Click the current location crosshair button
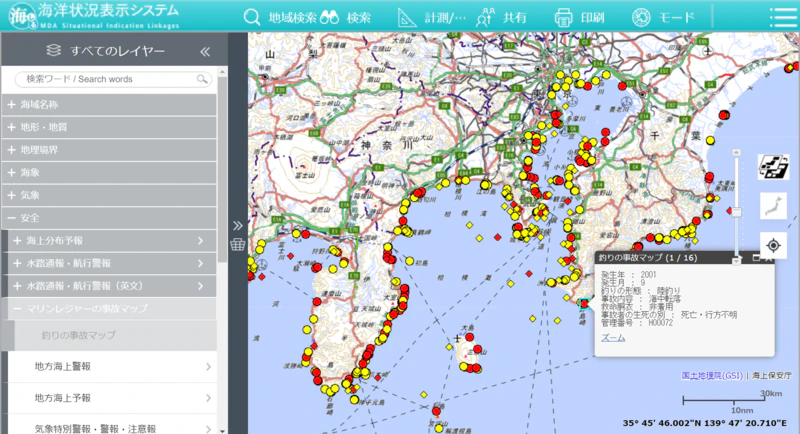800x434 pixels. click(773, 245)
